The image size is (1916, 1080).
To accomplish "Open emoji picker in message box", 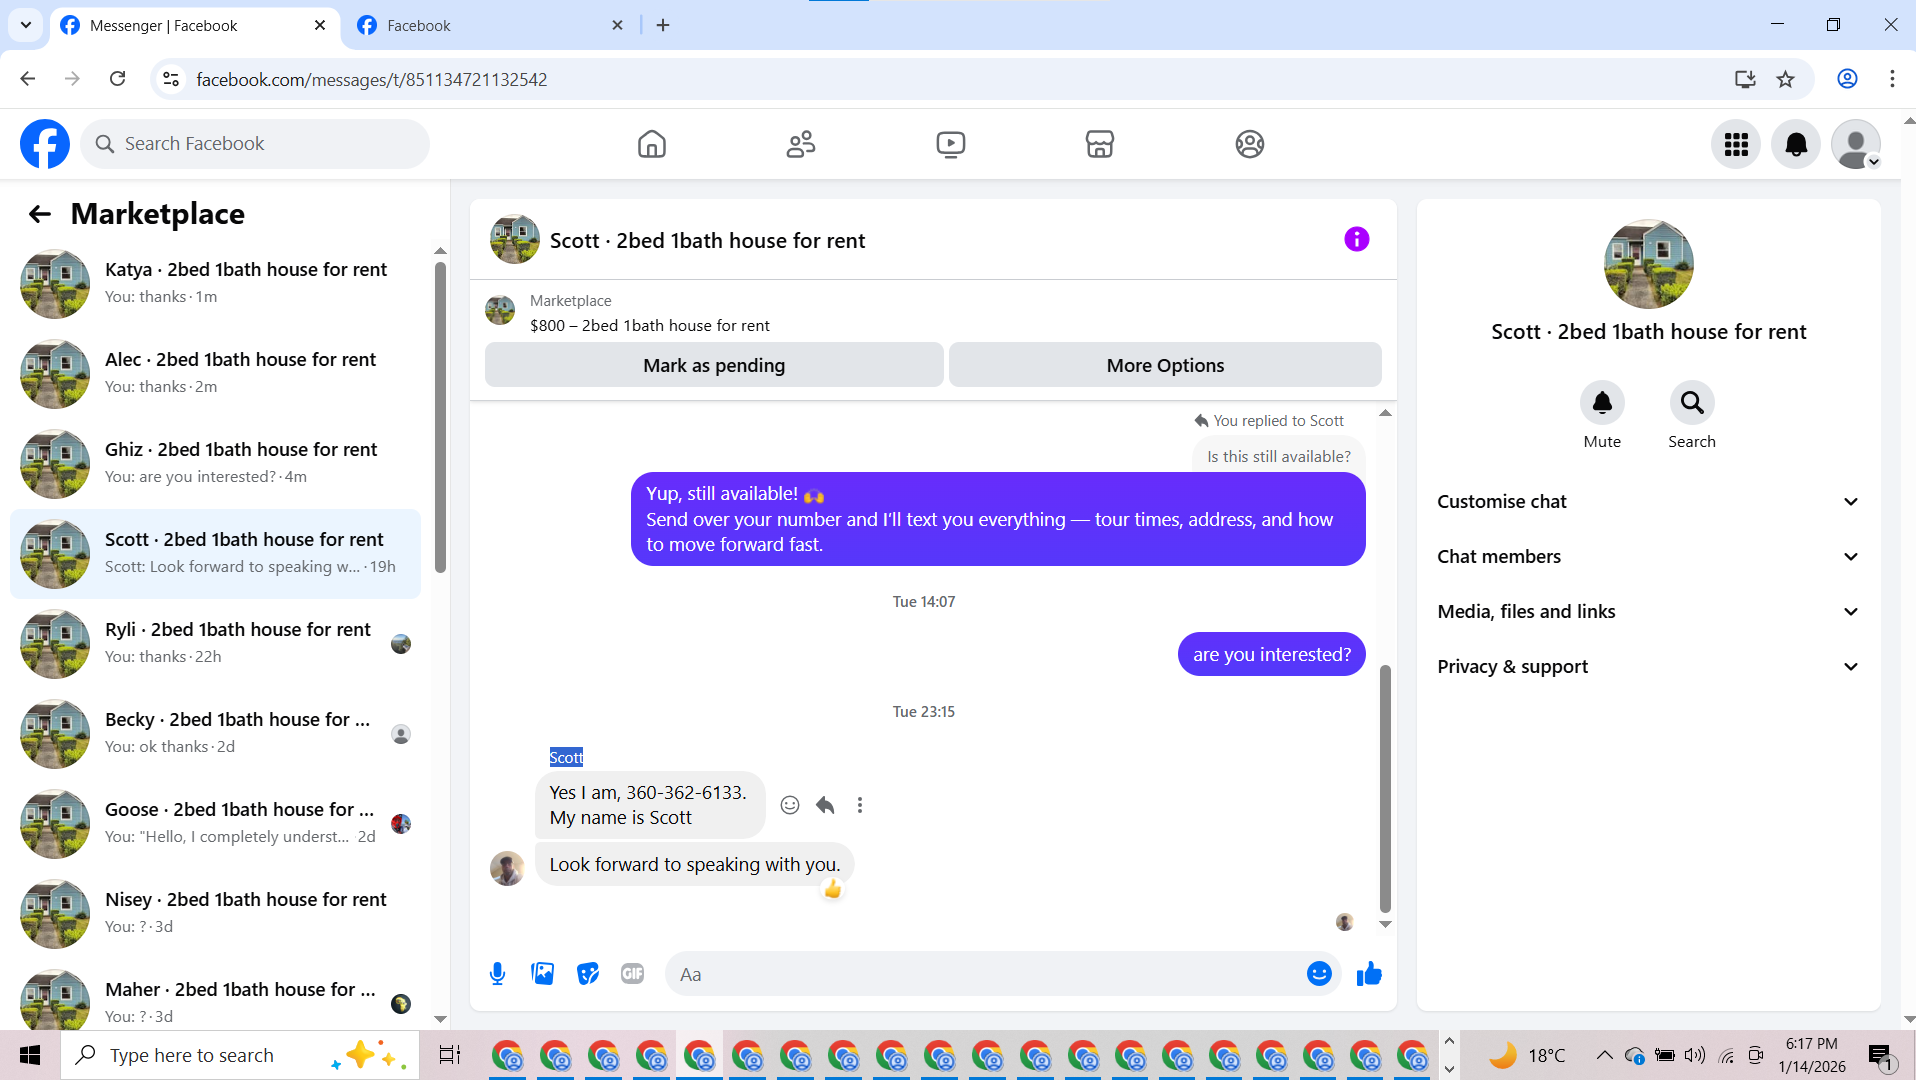I will [1319, 974].
